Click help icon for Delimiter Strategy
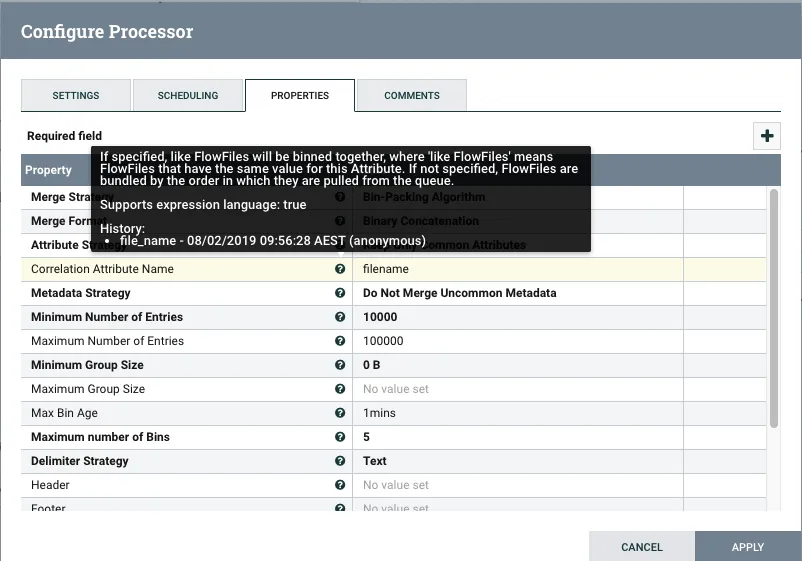802x561 pixels. pyautogui.click(x=340, y=461)
